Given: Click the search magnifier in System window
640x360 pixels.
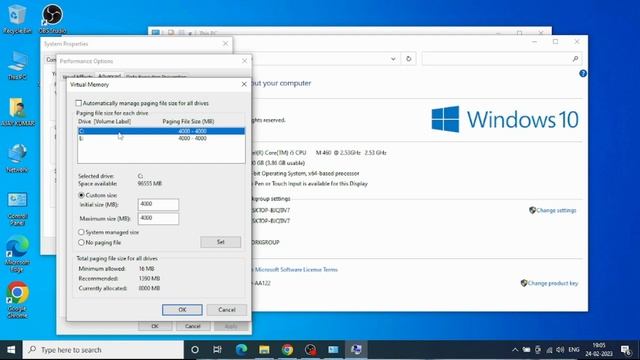Looking at the screenshot, I should [x=575, y=59].
